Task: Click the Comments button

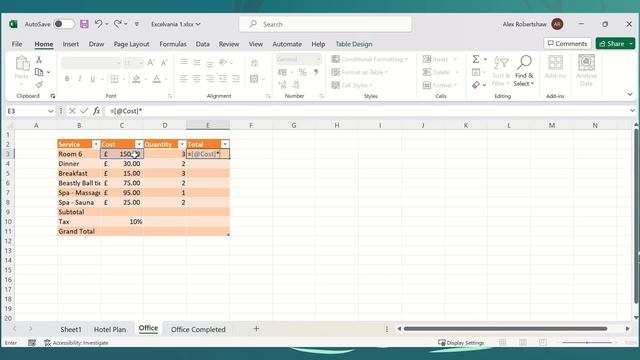Action: point(567,44)
